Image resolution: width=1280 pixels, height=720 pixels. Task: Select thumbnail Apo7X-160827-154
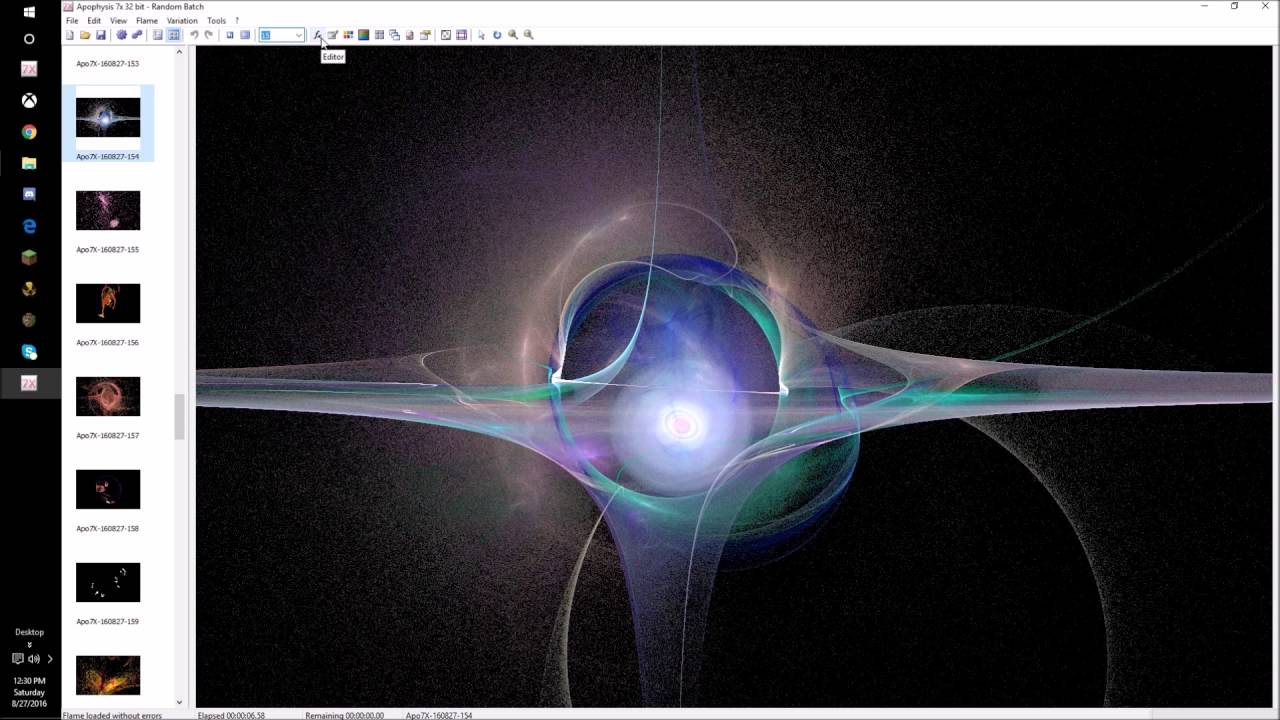coord(108,117)
